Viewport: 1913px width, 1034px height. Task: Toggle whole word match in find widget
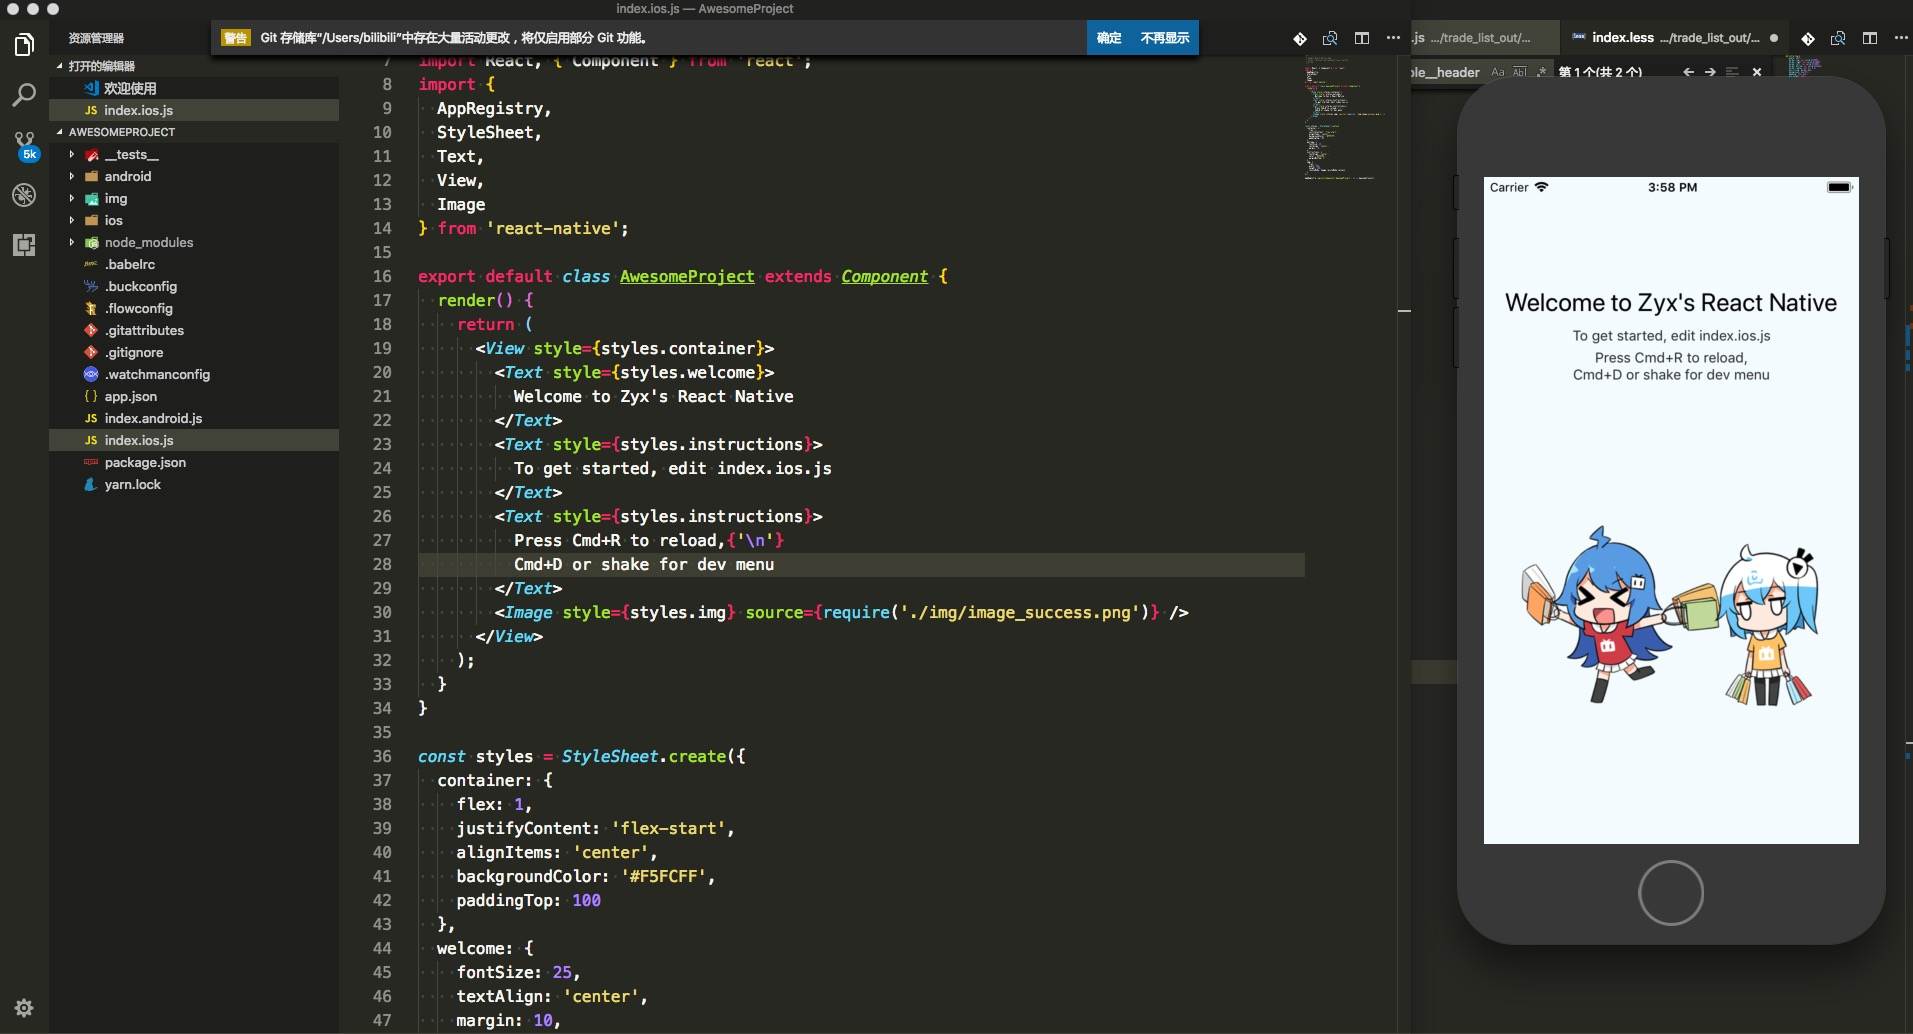[x=1520, y=72]
